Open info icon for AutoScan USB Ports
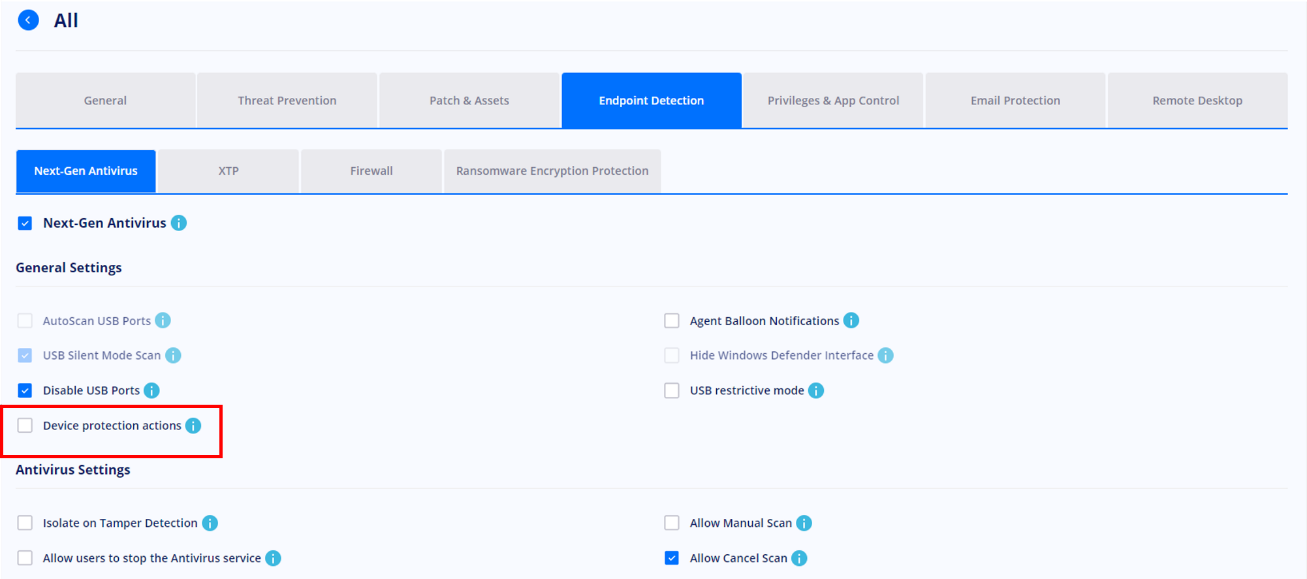The height and width of the screenshot is (579, 1307). click(x=163, y=321)
